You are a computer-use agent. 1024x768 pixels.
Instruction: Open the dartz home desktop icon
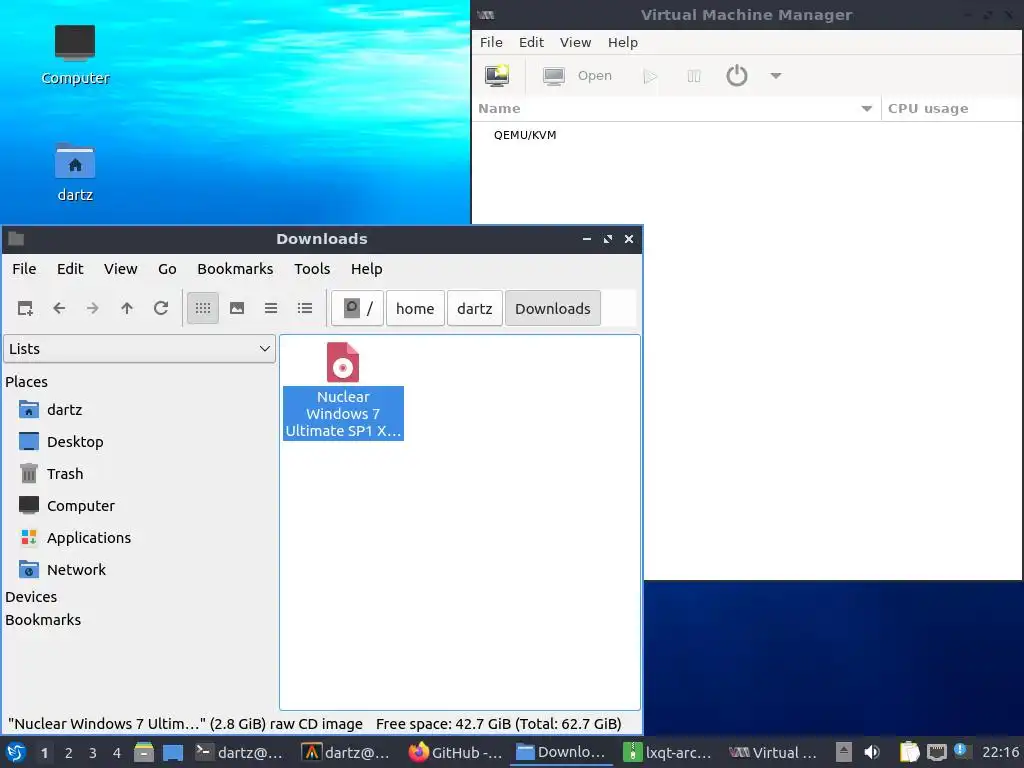click(75, 172)
